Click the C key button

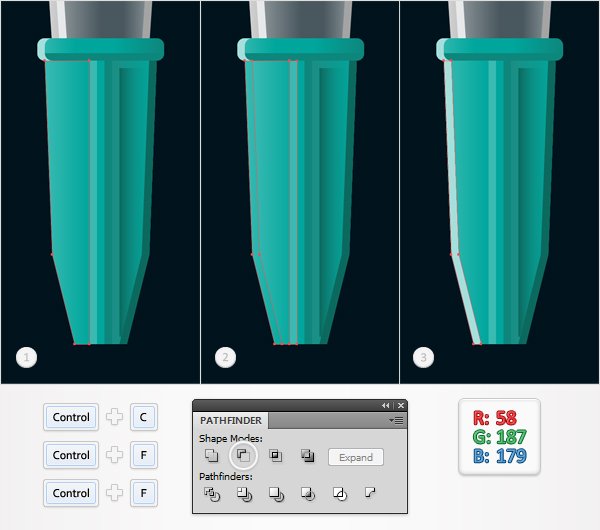(x=143, y=417)
